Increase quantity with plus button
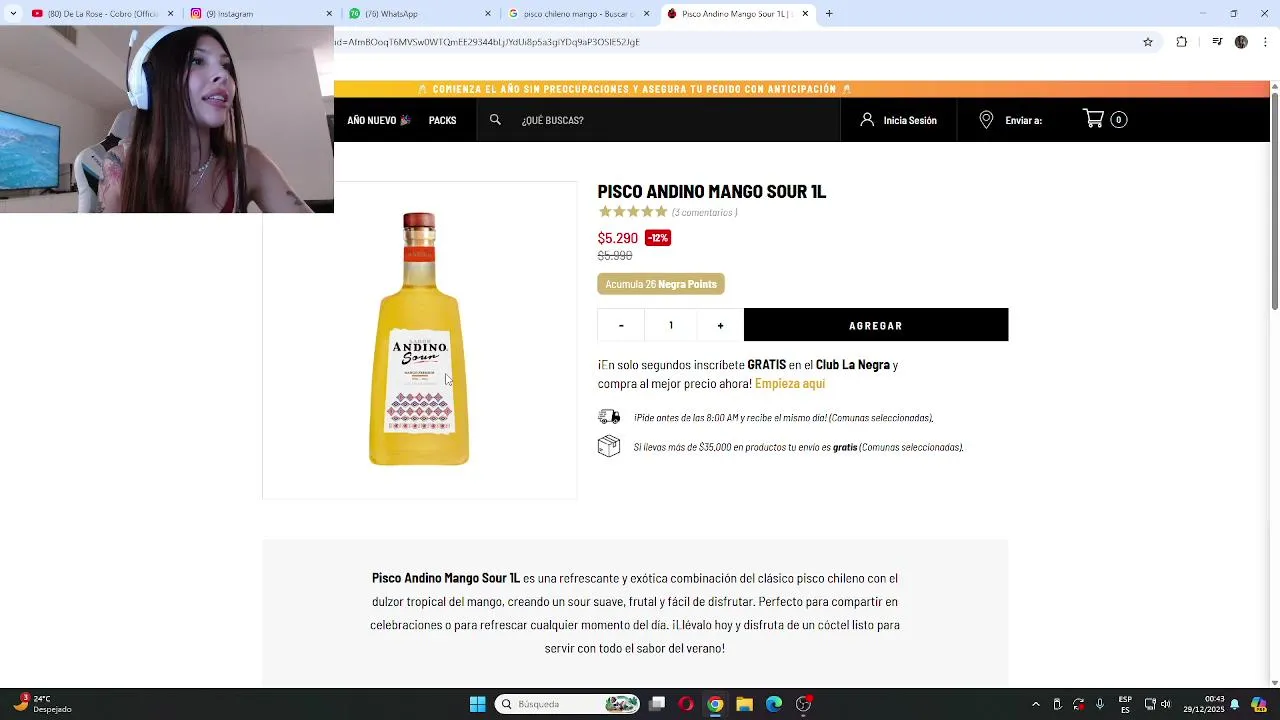 coord(720,325)
